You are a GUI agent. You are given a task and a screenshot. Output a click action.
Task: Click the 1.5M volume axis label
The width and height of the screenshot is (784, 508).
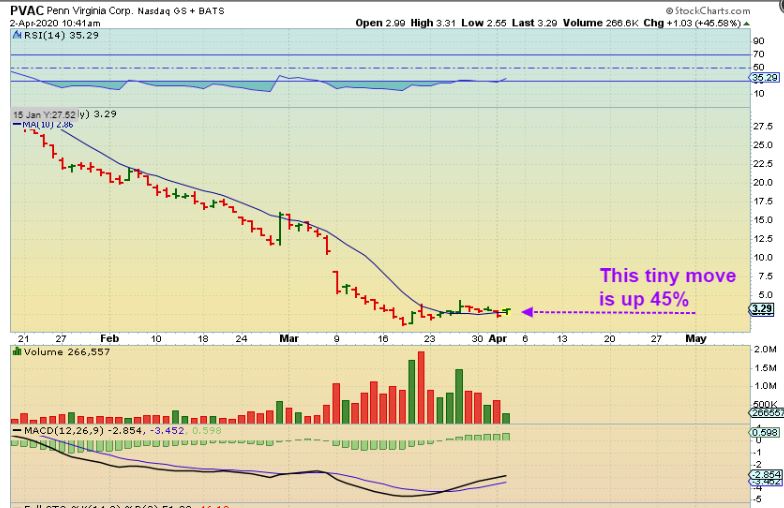(764, 368)
